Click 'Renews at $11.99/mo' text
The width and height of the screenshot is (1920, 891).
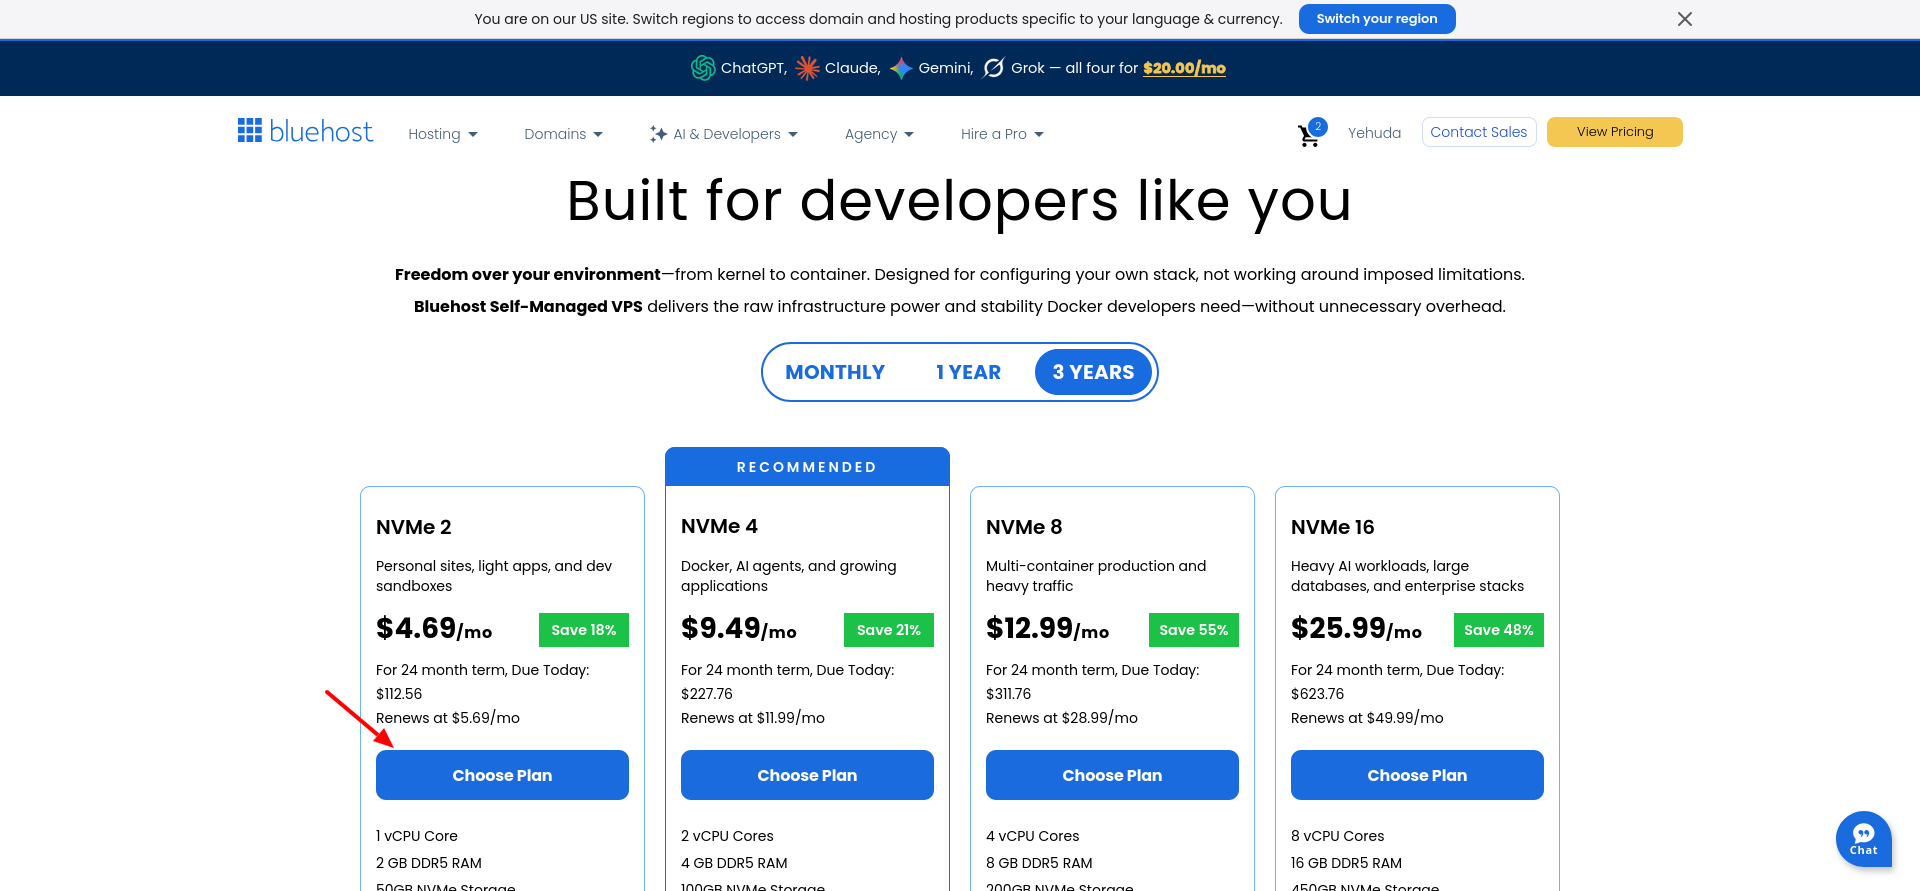[753, 718]
